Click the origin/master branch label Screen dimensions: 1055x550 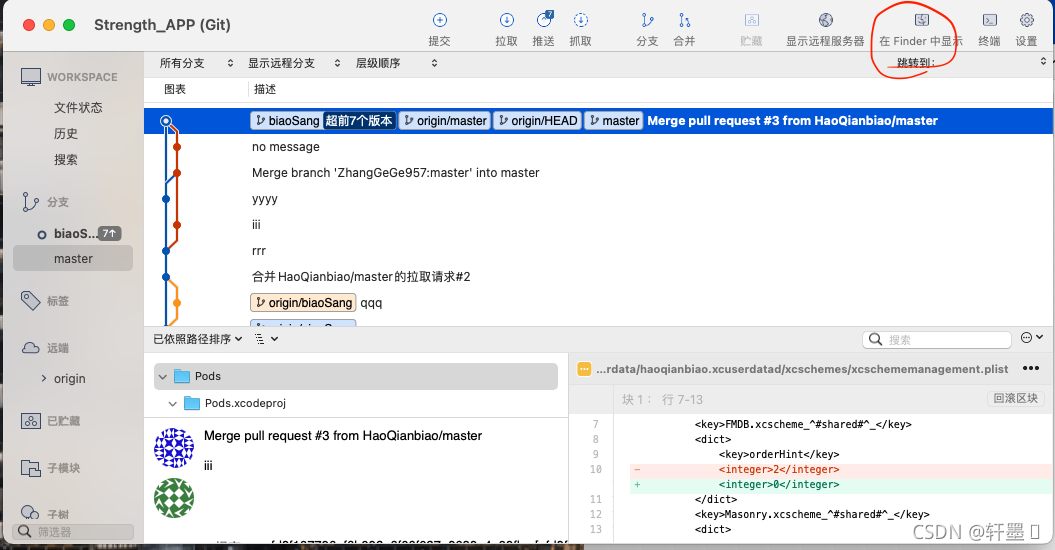[444, 121]
